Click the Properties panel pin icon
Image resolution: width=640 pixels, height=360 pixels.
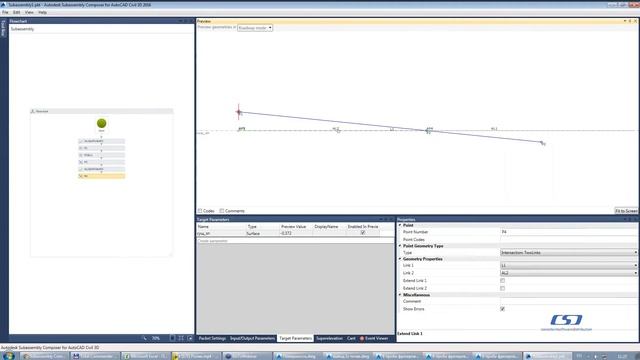(630, 219)
